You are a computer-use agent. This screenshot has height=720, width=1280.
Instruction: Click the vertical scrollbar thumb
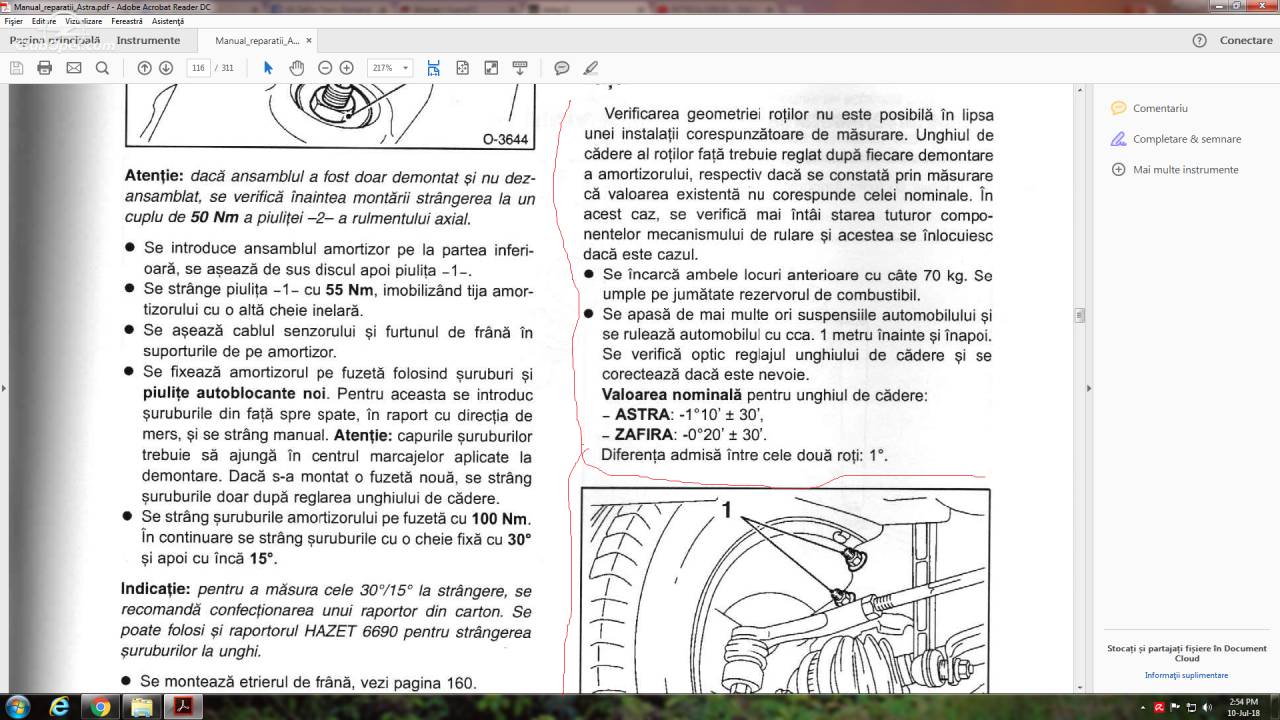click(x=1079, y=316)
